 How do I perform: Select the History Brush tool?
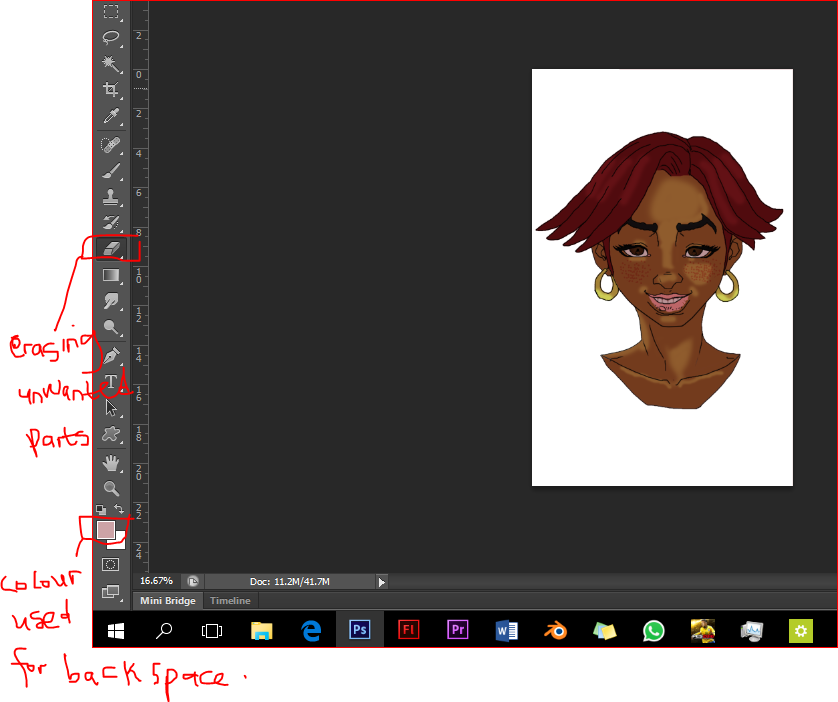[111, 223]
